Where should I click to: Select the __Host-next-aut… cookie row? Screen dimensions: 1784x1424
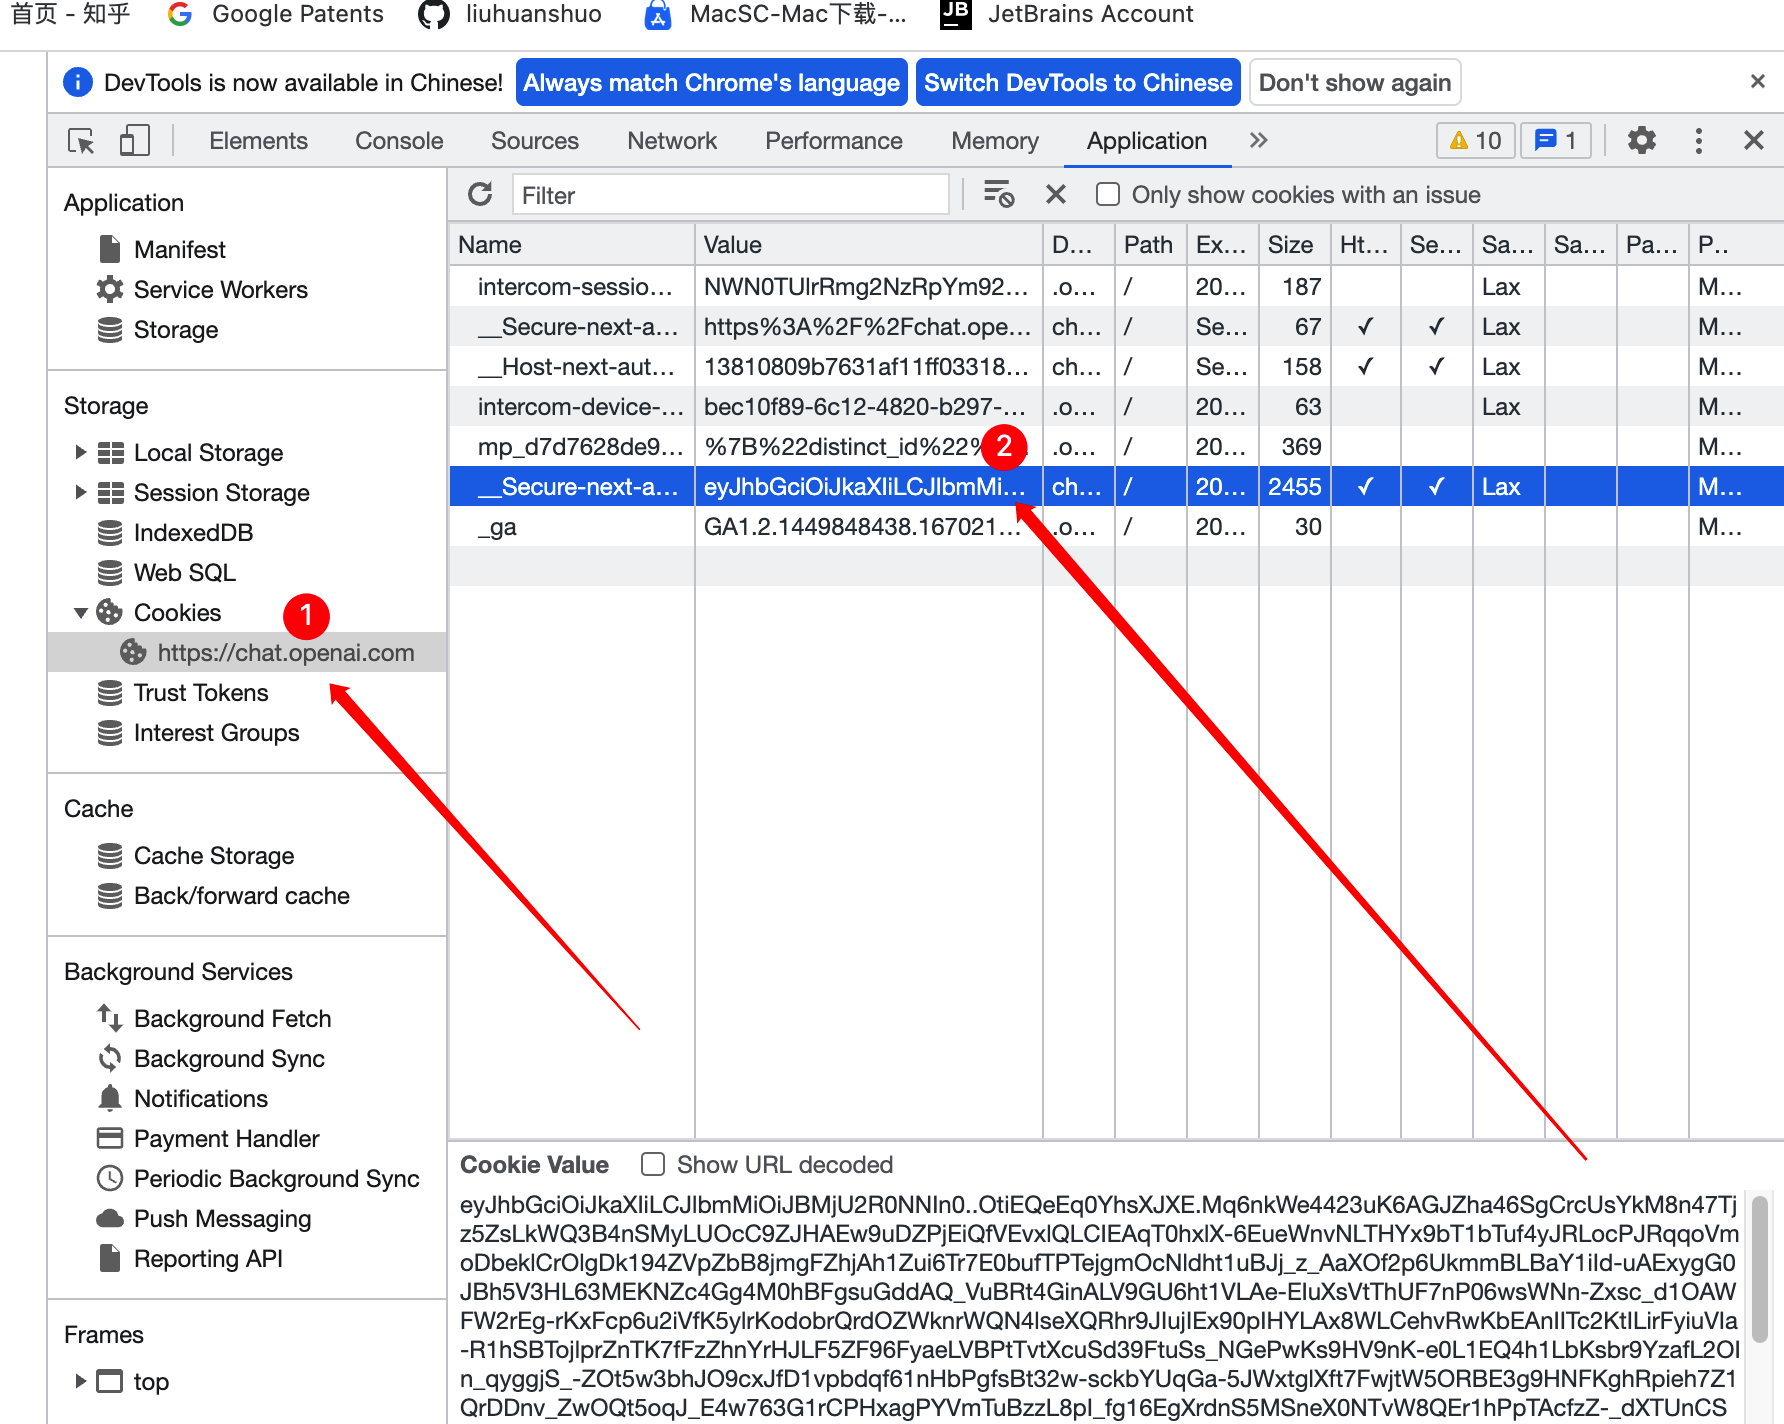[1116, 366]
